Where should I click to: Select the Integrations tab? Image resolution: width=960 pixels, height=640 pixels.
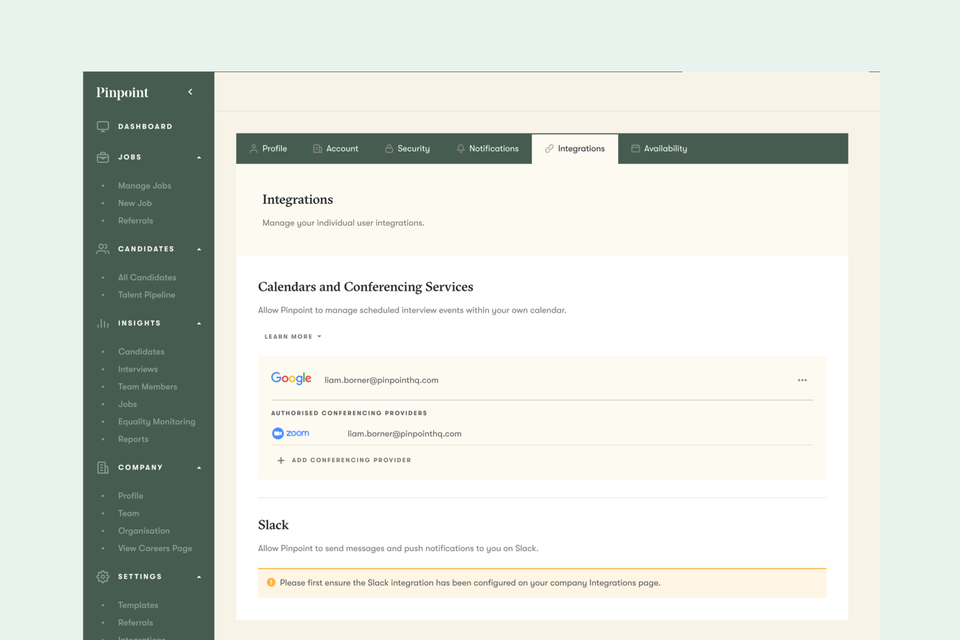pos(575,149)
